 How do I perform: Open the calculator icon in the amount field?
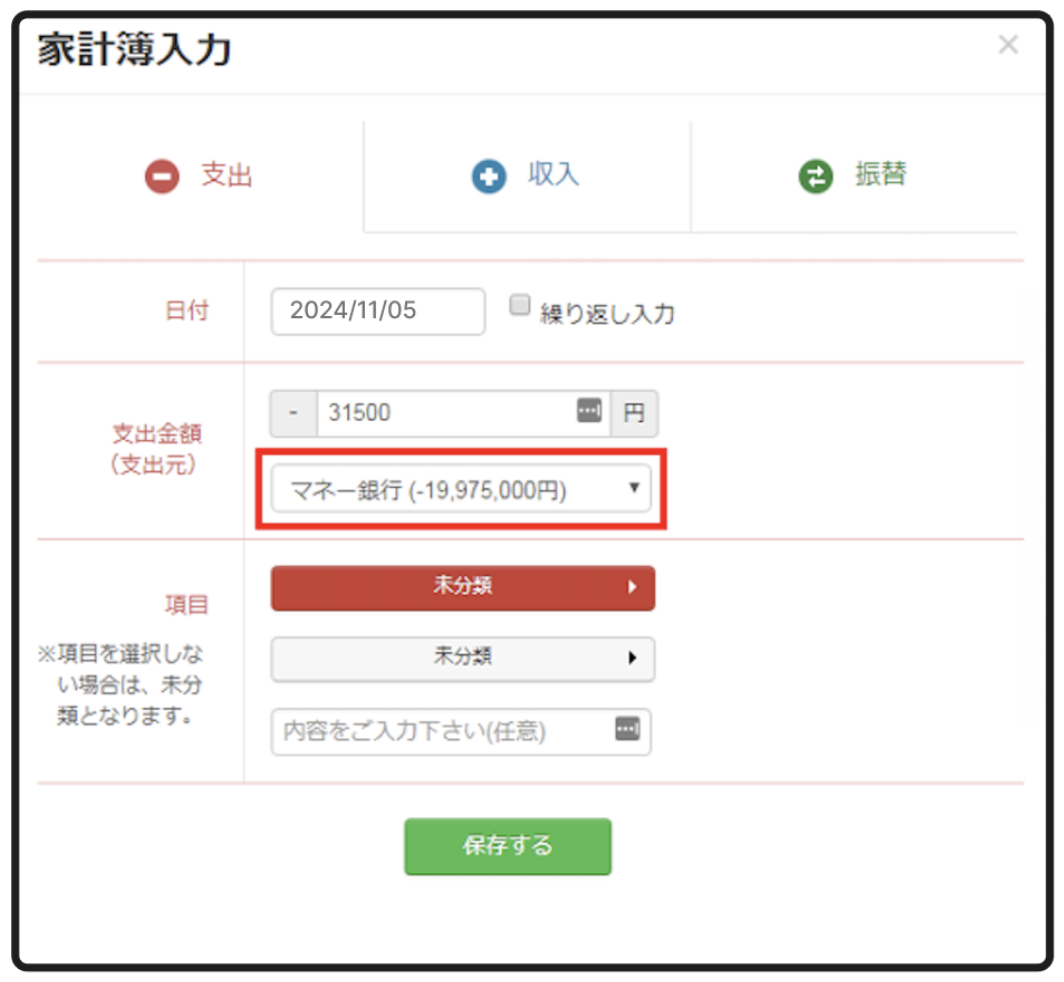[x=589, y=412]
